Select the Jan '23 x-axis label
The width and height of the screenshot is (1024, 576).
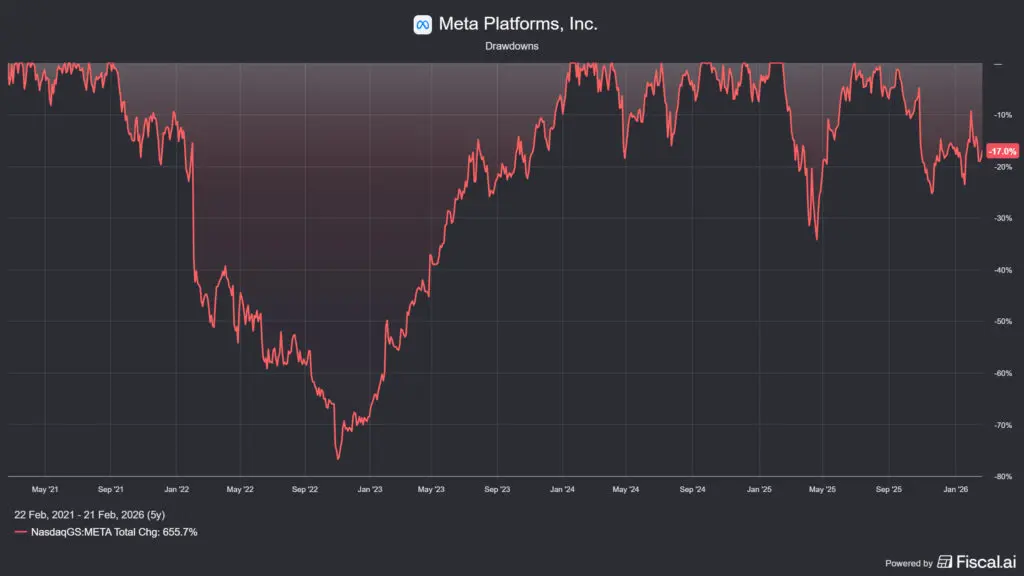(x=369, y=490)
